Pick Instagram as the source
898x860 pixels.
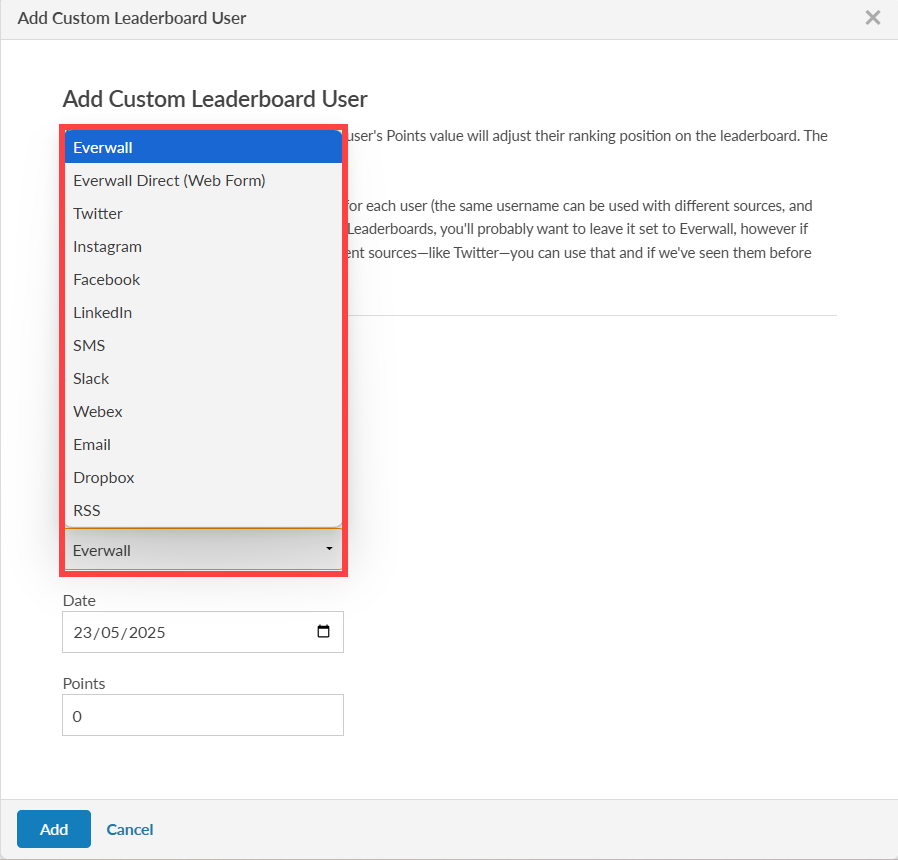coord(203,247)
